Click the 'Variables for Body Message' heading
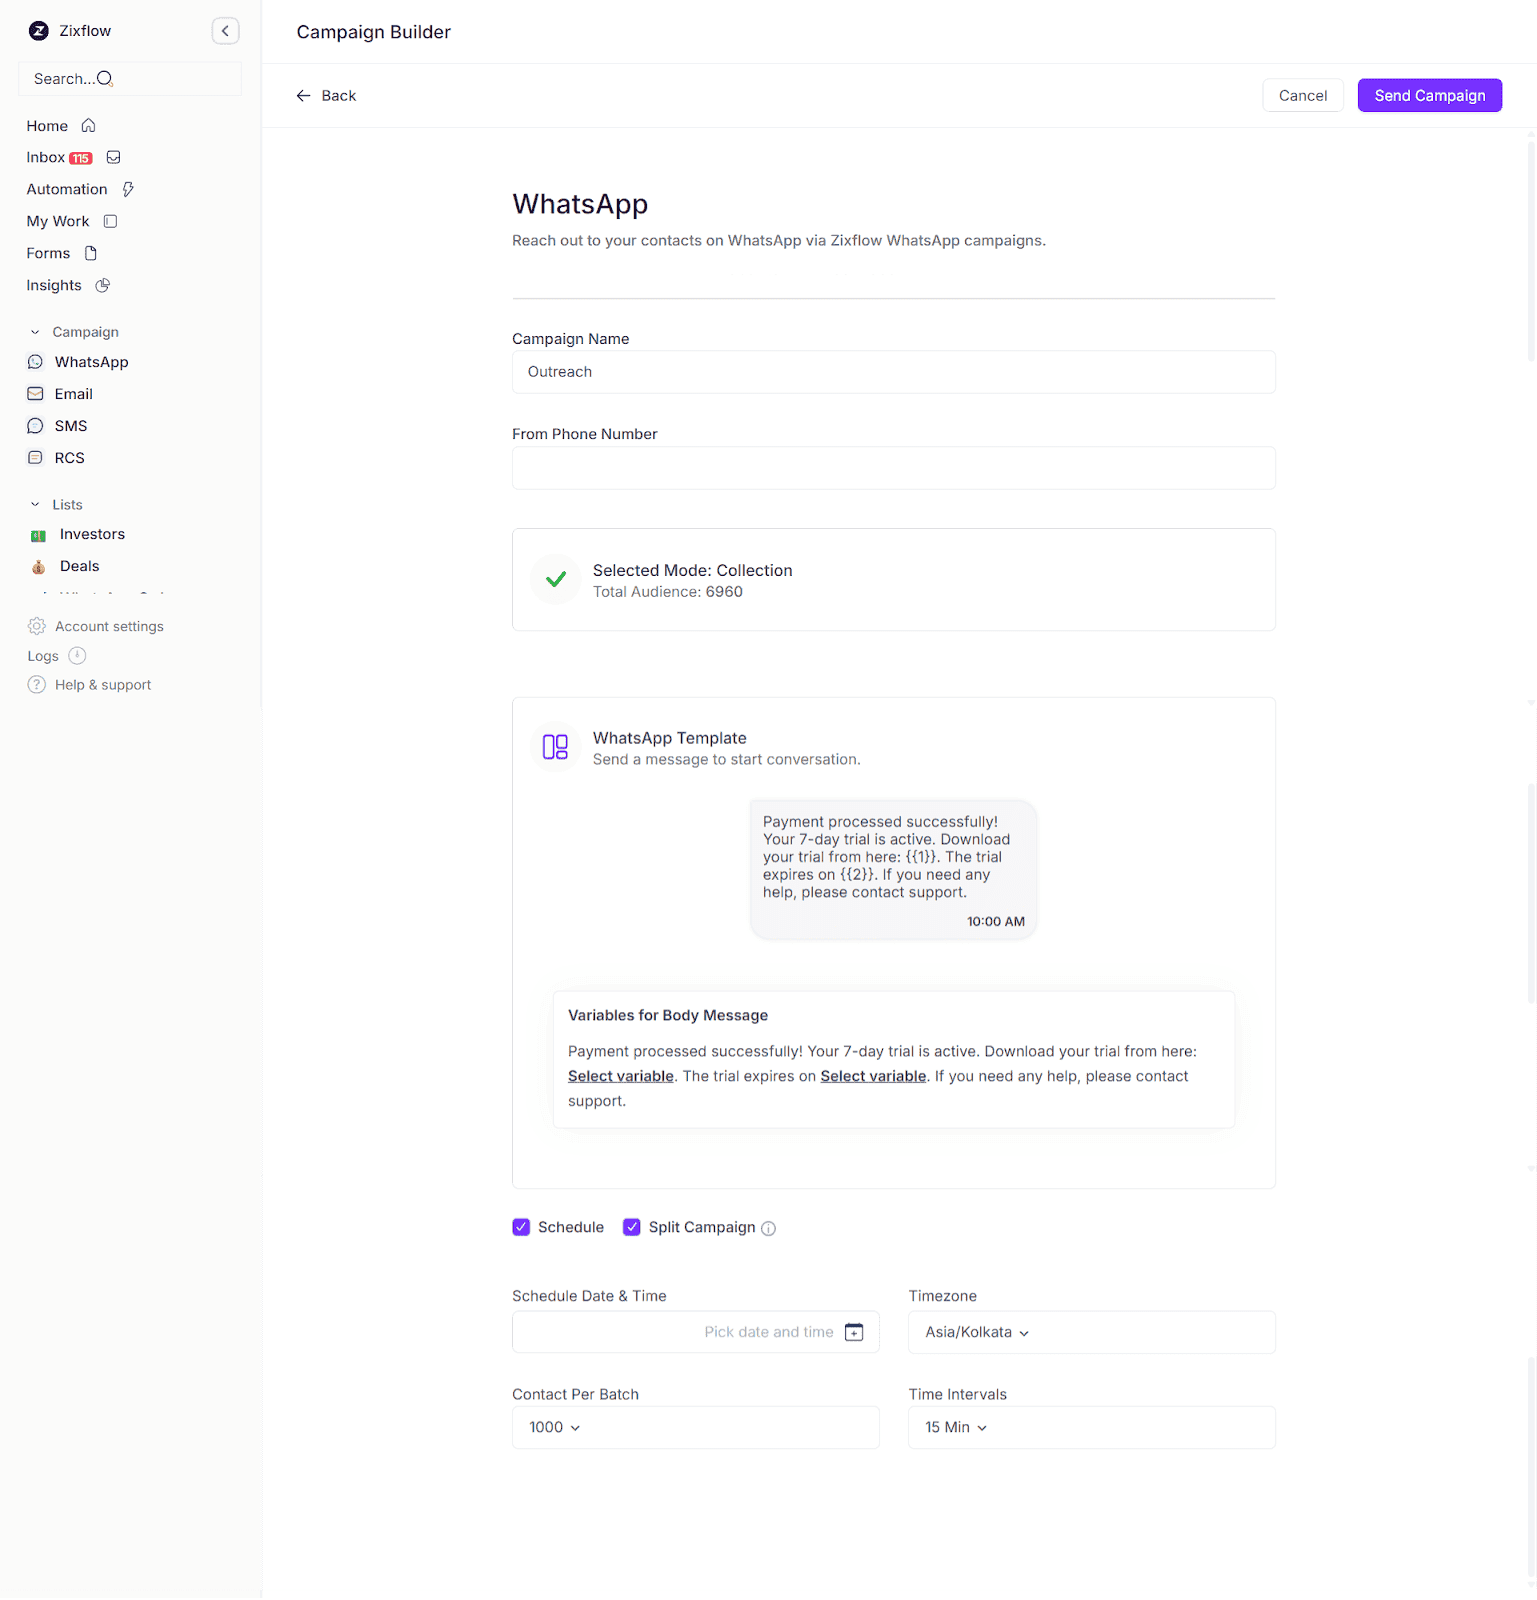1537x1600 pixels. click(x=668, y=1016)
